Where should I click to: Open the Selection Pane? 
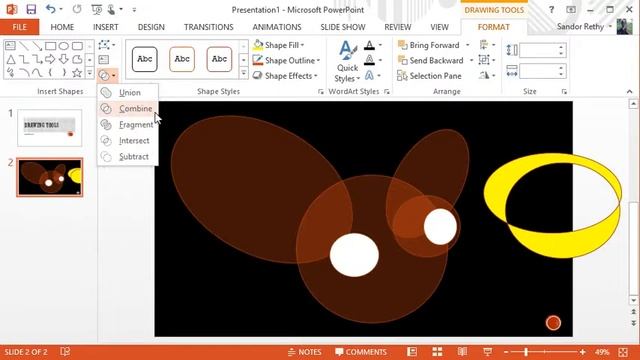tap(429, 76)
